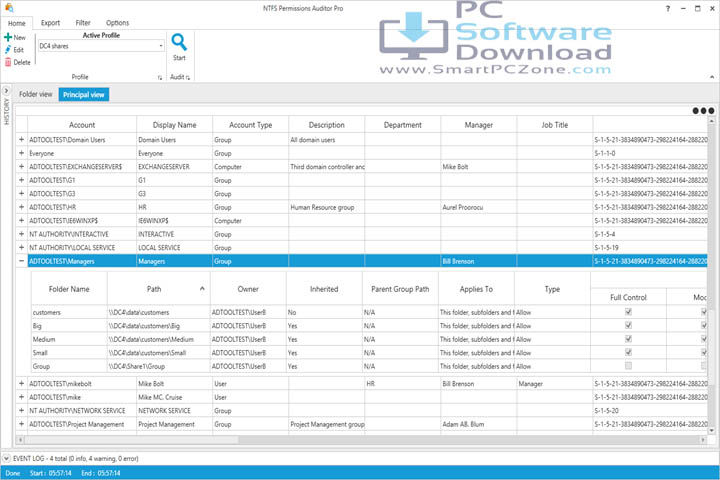Expand the ADTOOLTEST\EXCHANGESERVER$ row
The width and height of the screenshot is (720, 480).
pos(22,166)
